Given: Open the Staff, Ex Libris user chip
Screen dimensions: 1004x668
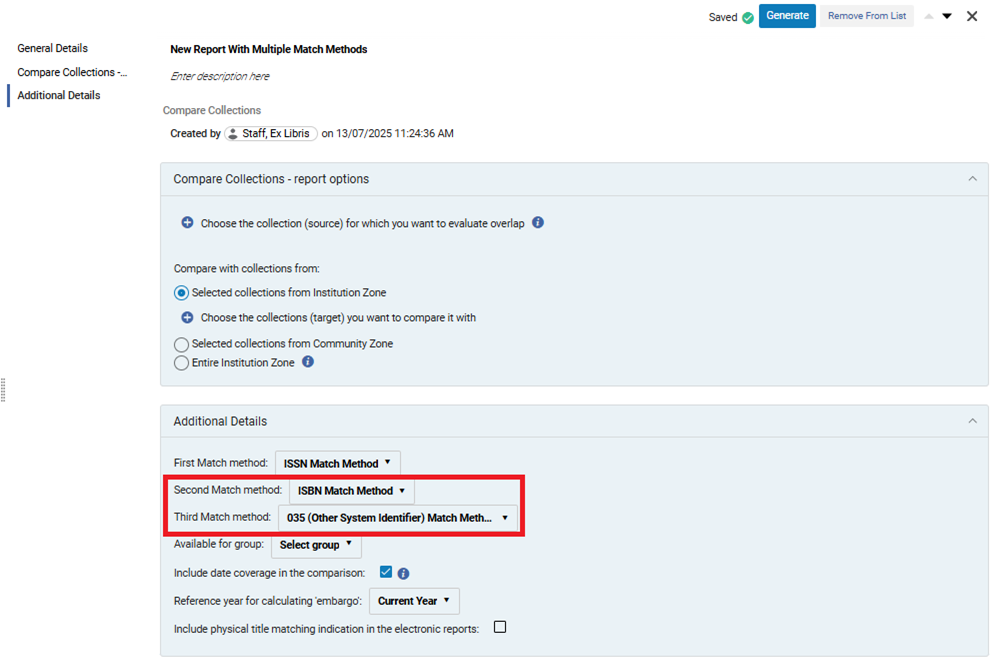Looking at the screenshot, I should [x=271, y=133].
